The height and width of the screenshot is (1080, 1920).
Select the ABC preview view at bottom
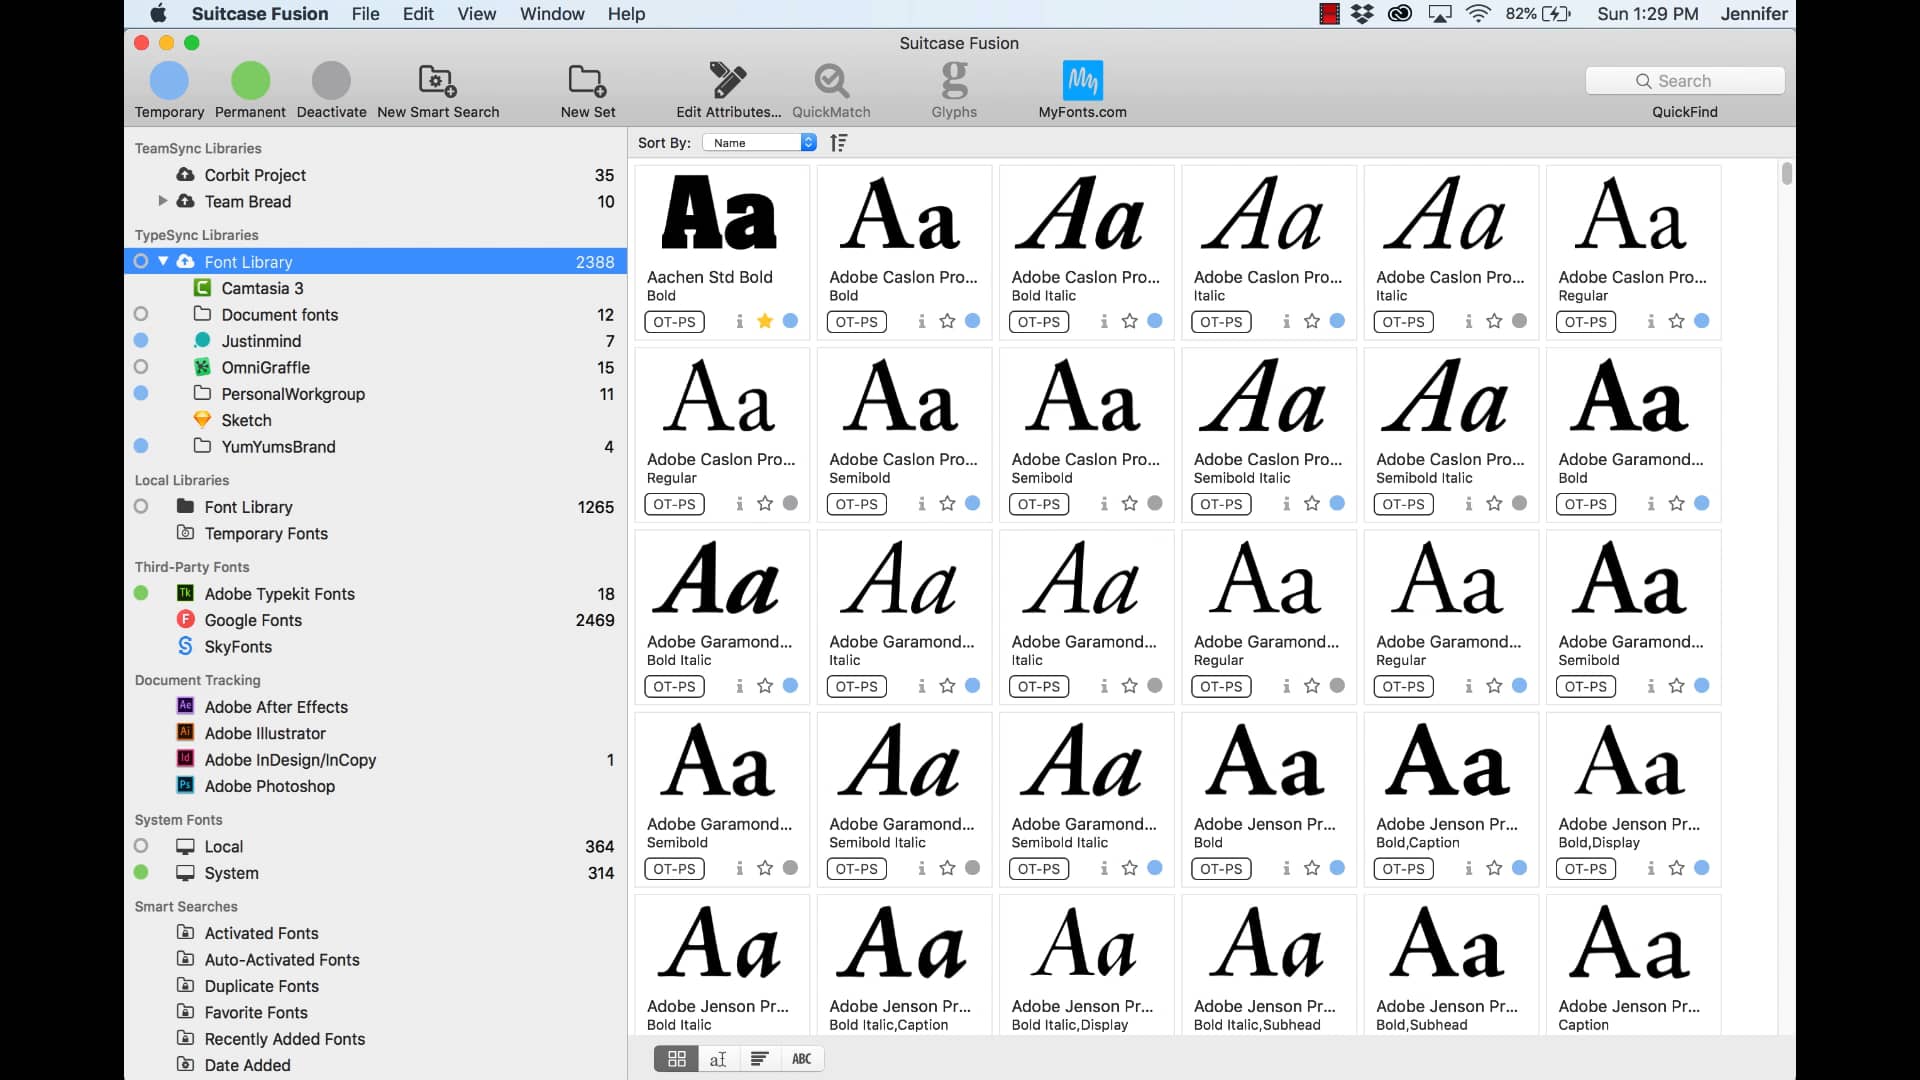[x=801, y=1058]
